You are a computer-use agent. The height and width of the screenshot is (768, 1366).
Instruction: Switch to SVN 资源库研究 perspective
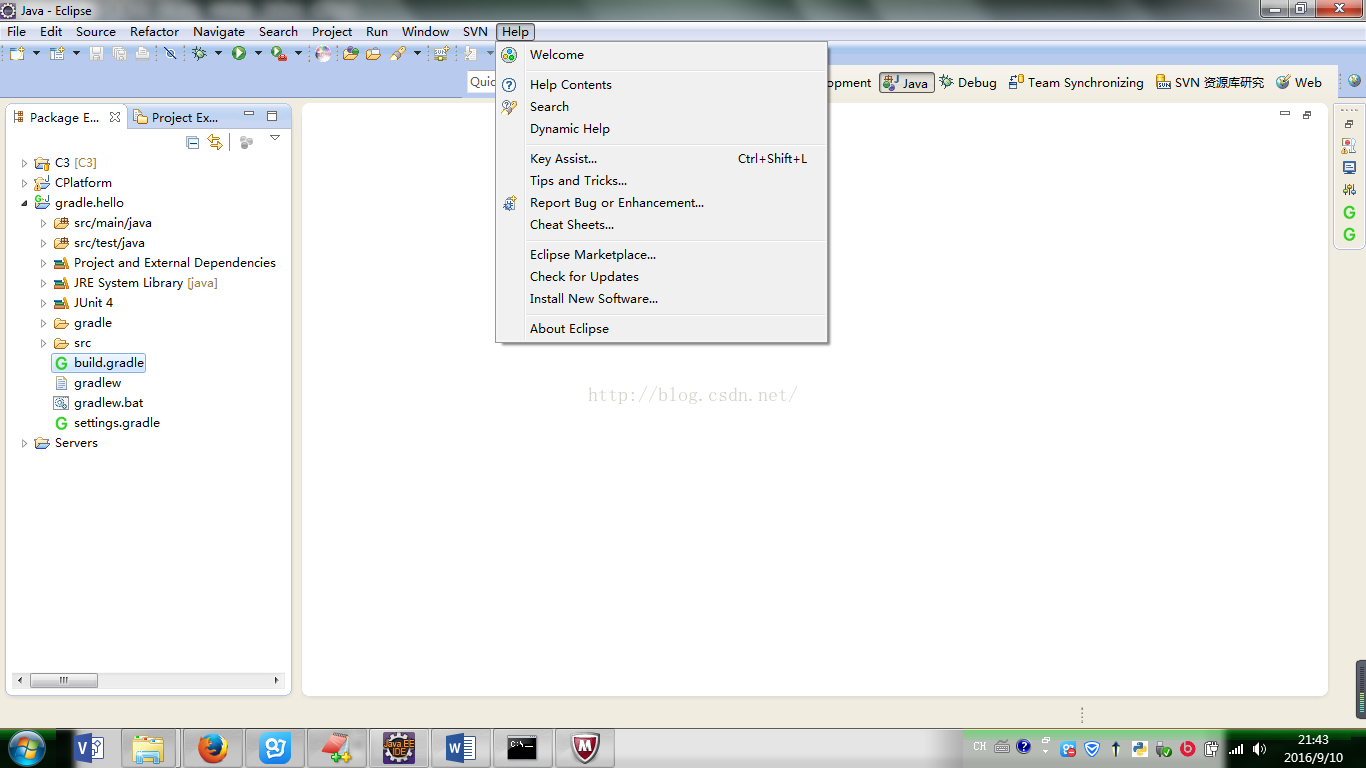click(x=1210, y=83)
